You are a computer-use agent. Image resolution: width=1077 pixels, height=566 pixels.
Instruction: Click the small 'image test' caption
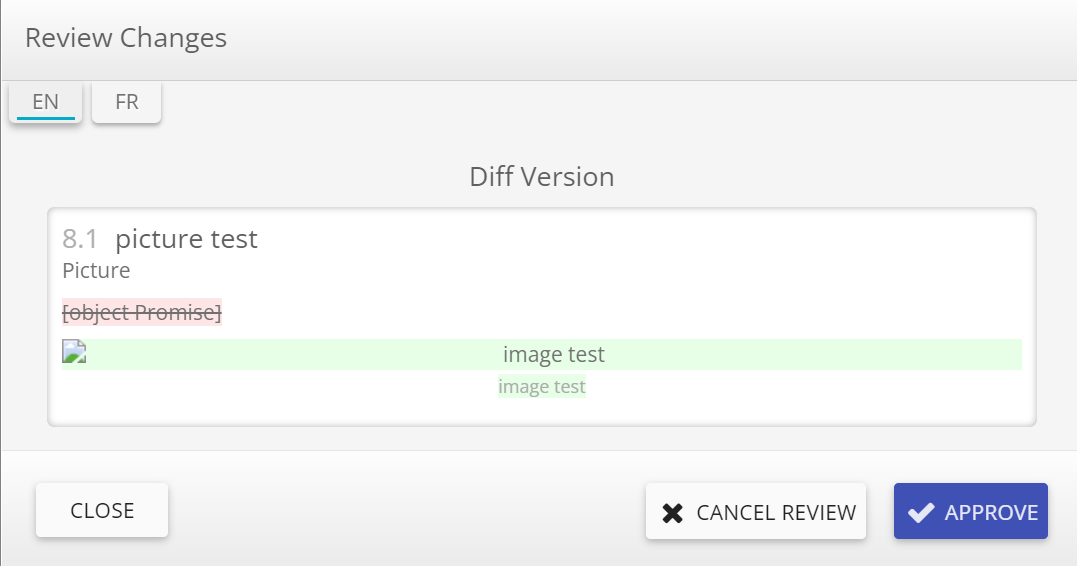tap(542, 386)
